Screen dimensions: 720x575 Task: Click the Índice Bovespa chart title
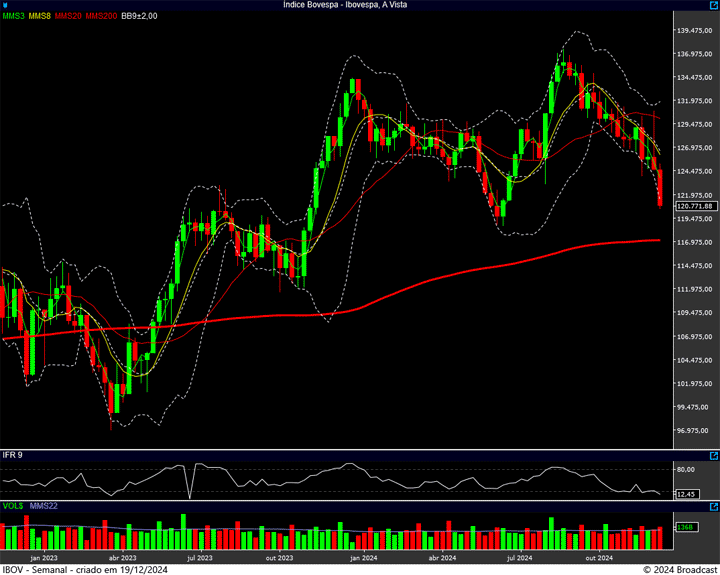[359, 5]
